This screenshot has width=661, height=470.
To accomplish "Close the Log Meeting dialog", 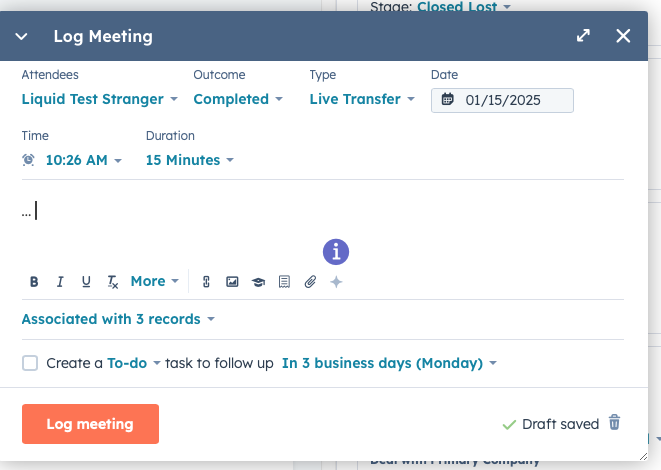I will 623,36.
